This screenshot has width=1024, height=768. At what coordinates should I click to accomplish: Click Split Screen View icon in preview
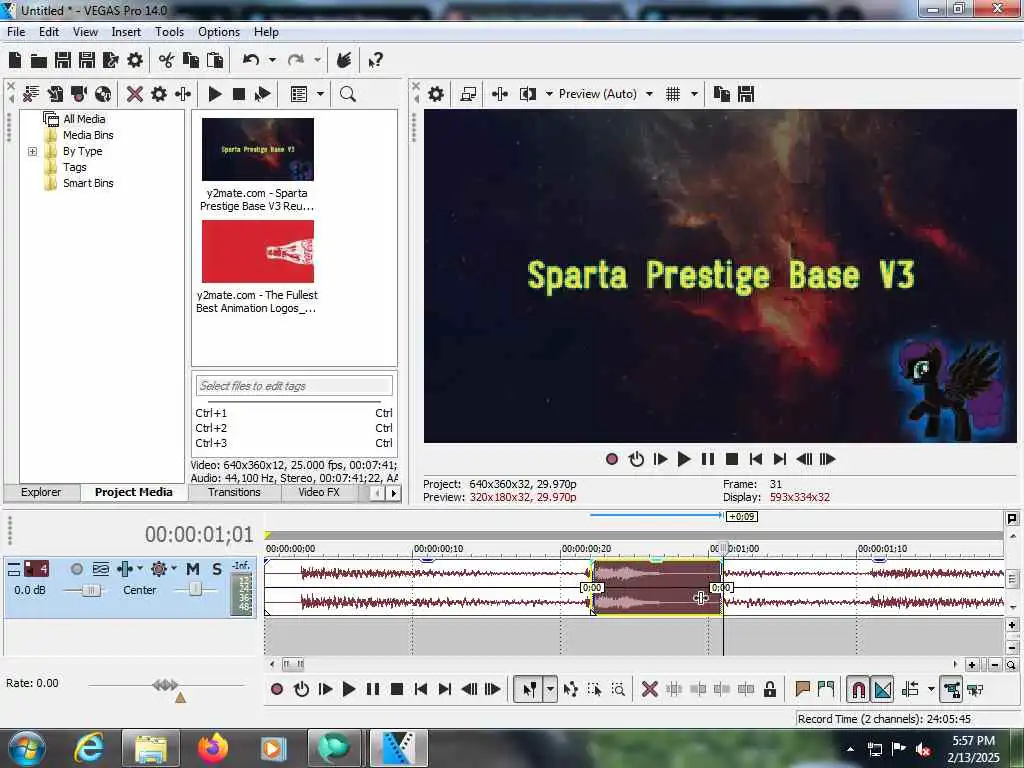(528, 94)
